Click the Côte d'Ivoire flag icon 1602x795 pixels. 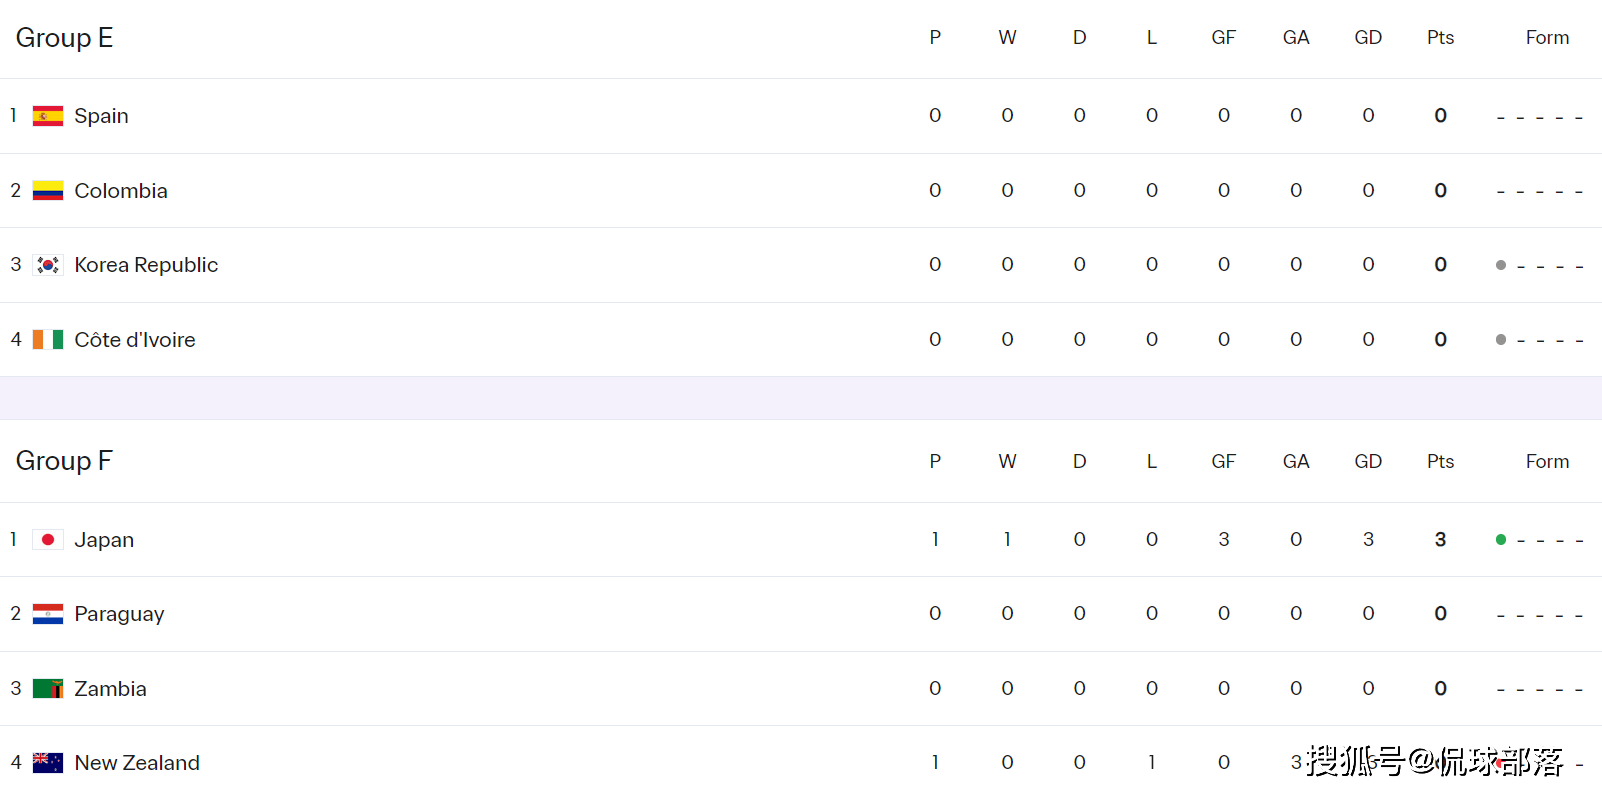click(x=48, y=340)
